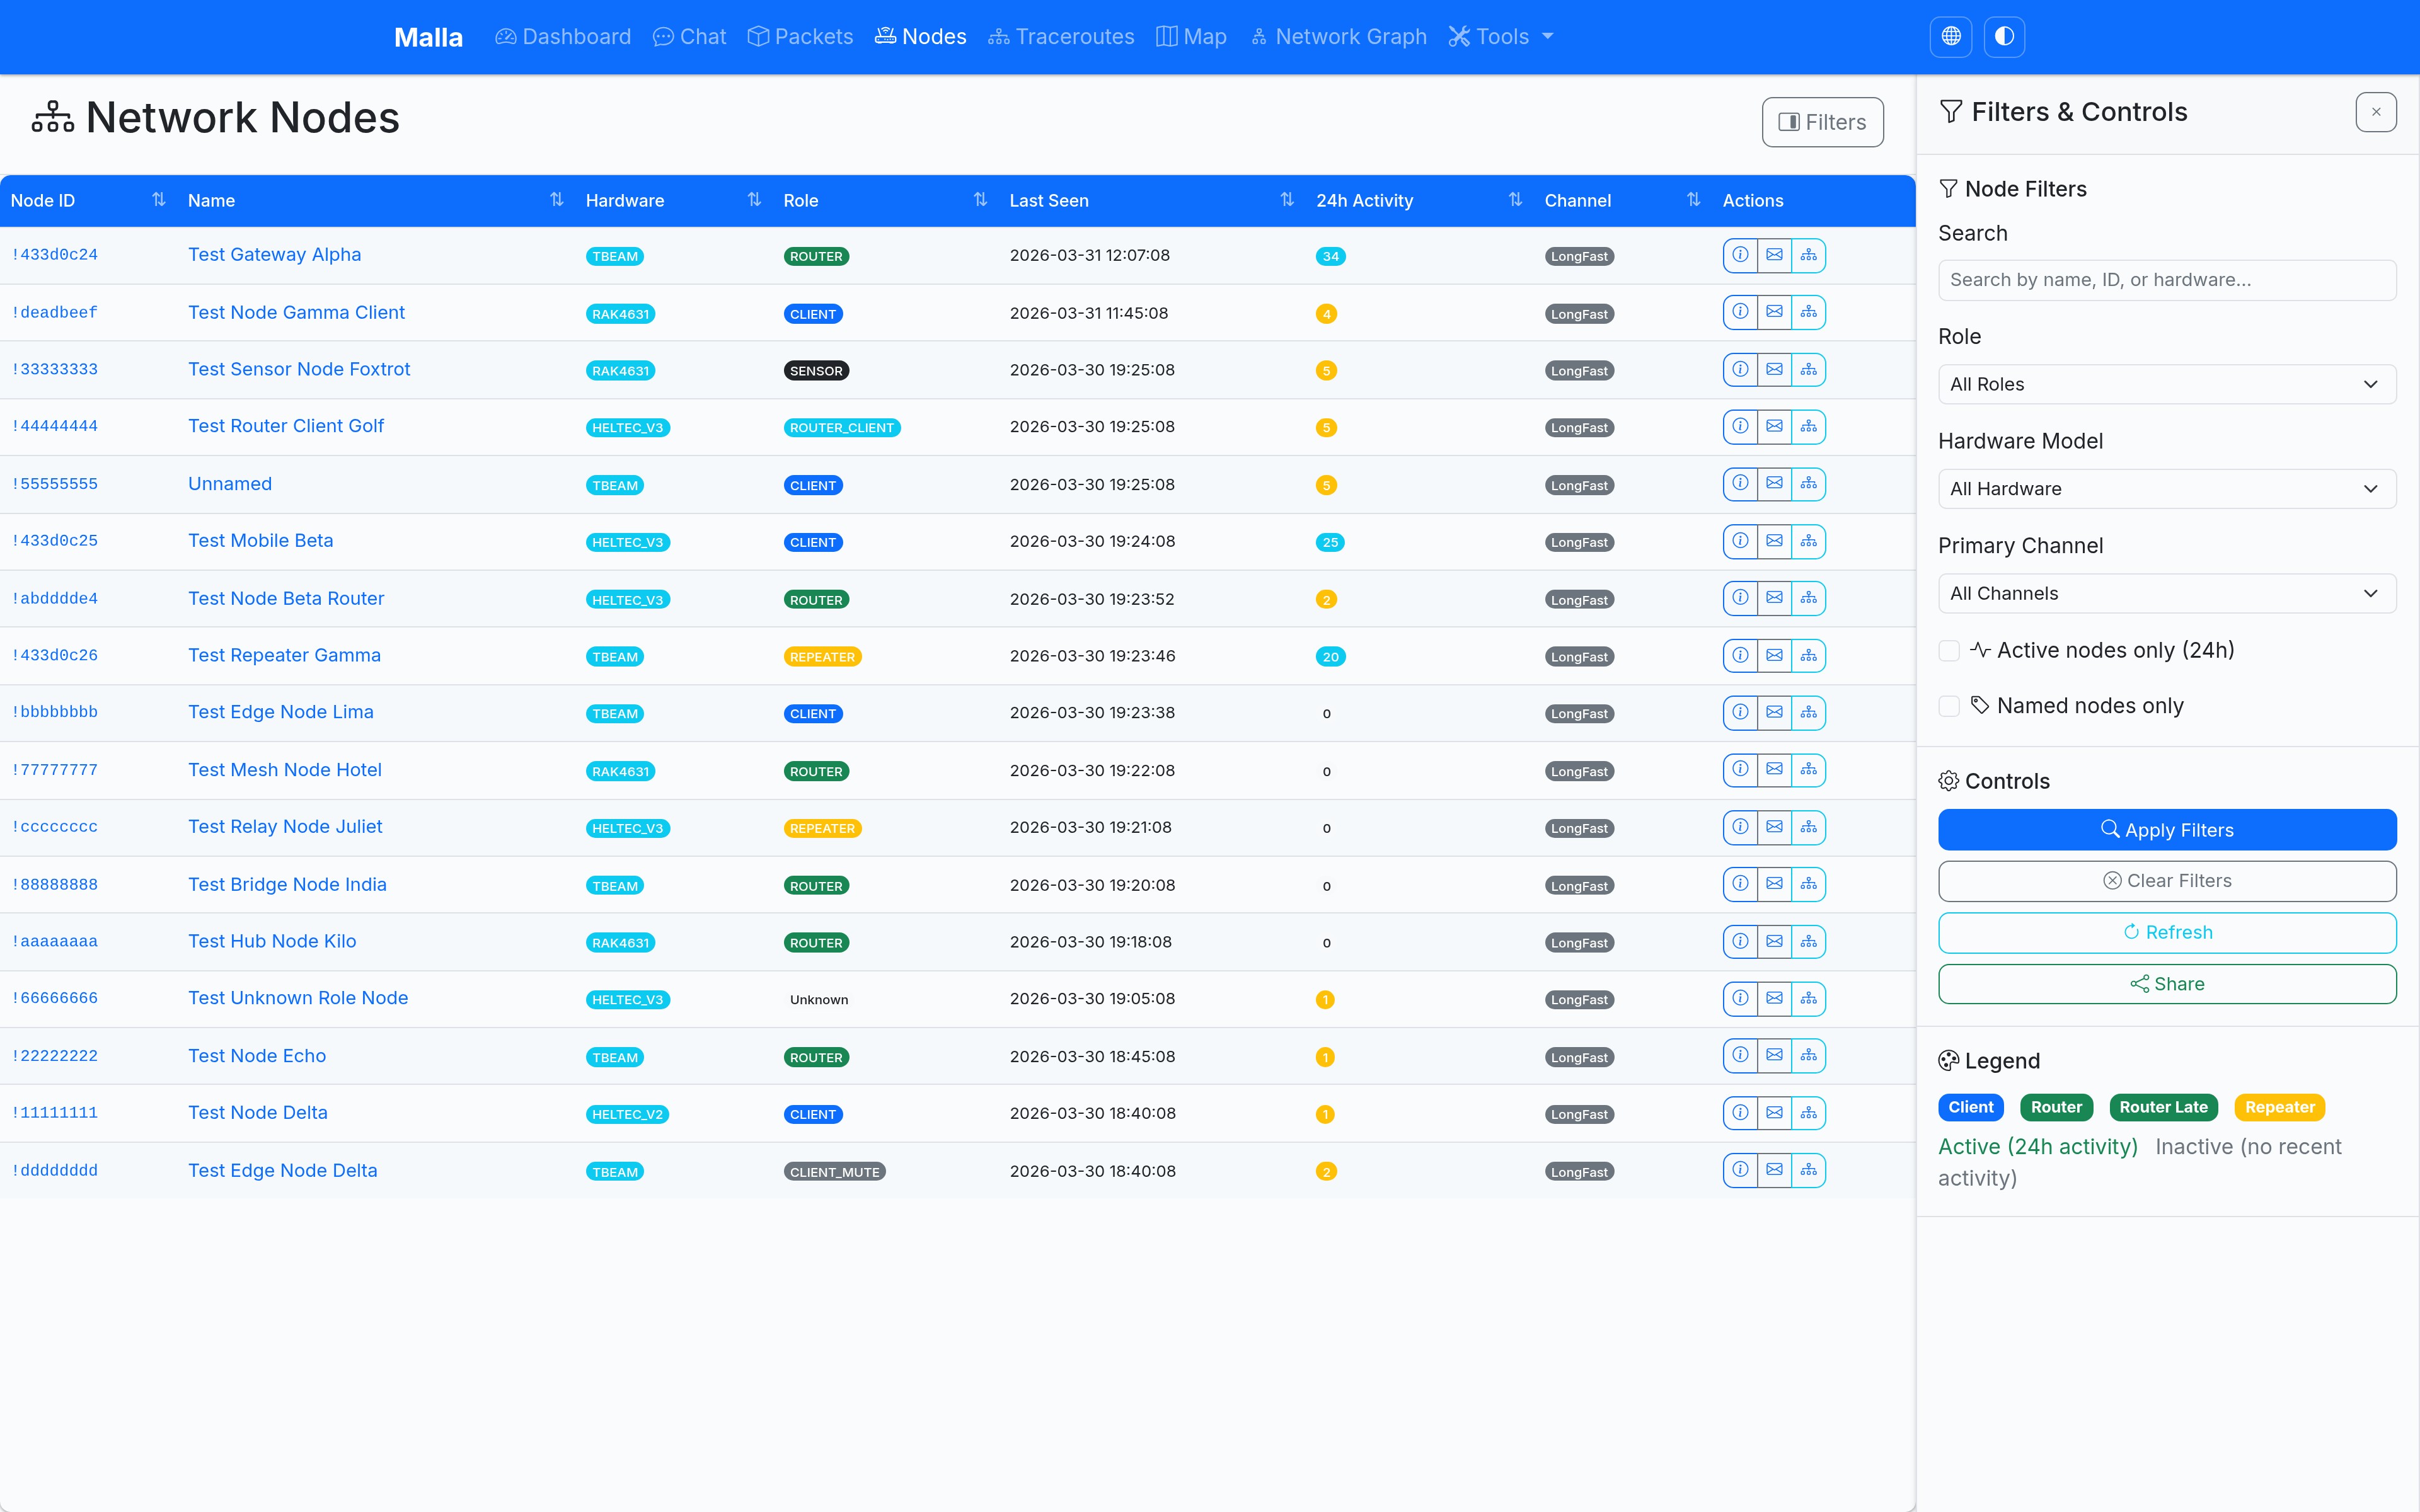Open the Primary Channel All Channels dropdown
Image resolution: width=2420 pixels, height=1512 pixels.
pos(2167,593)
